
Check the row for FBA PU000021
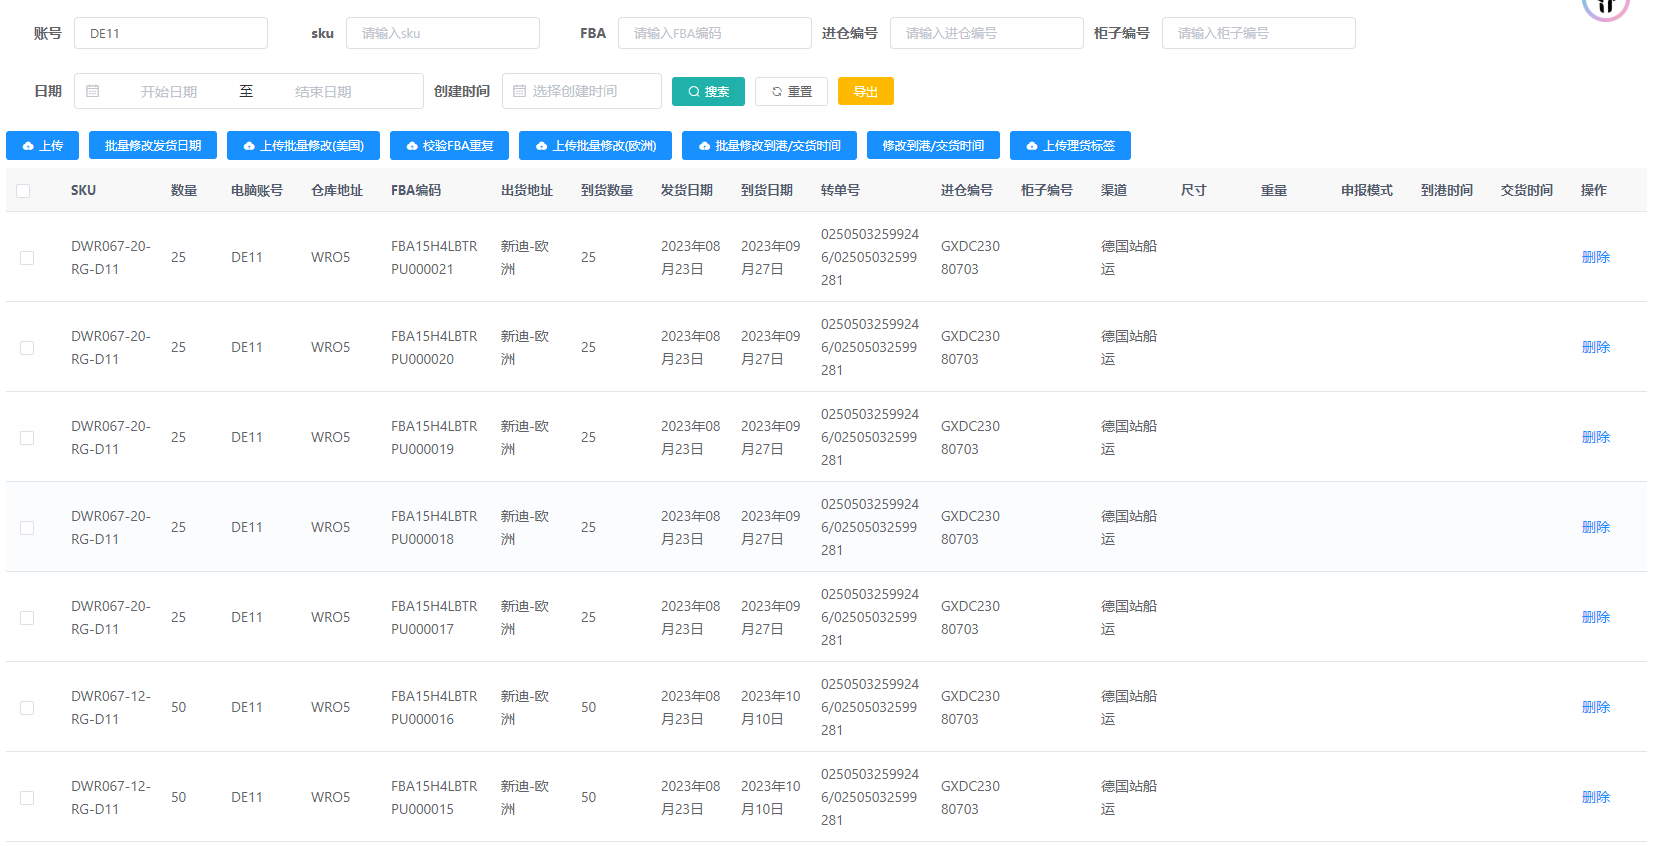click(x=27, y=258)
